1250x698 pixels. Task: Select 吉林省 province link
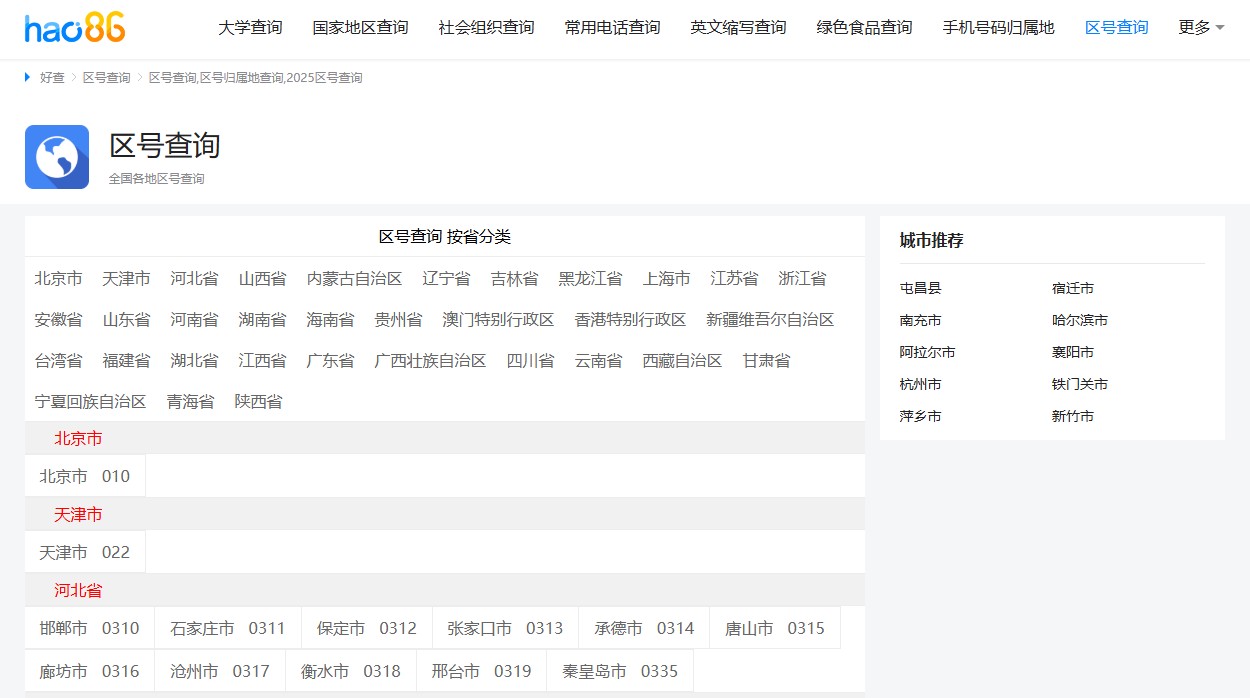[514, 279]
